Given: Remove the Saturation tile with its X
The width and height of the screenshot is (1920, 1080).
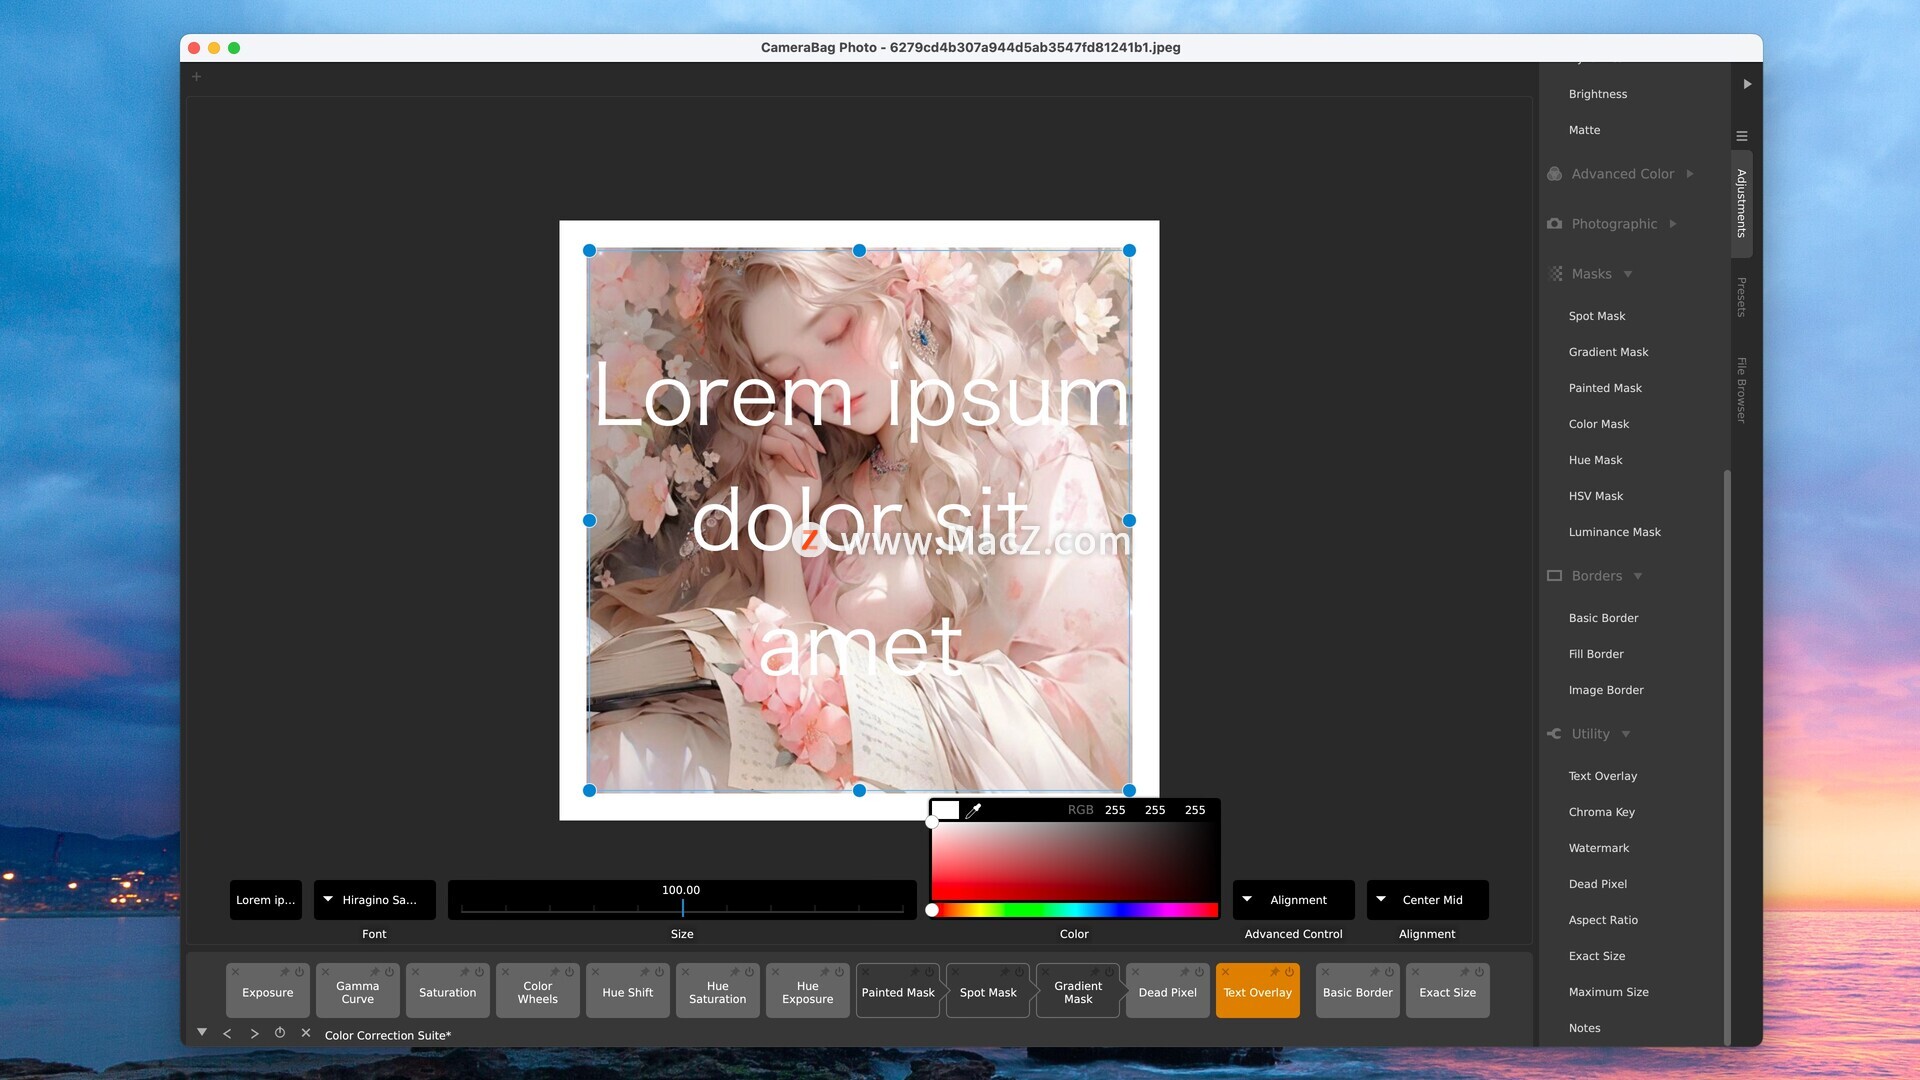Looking at the screenshot, I should 415,972.
